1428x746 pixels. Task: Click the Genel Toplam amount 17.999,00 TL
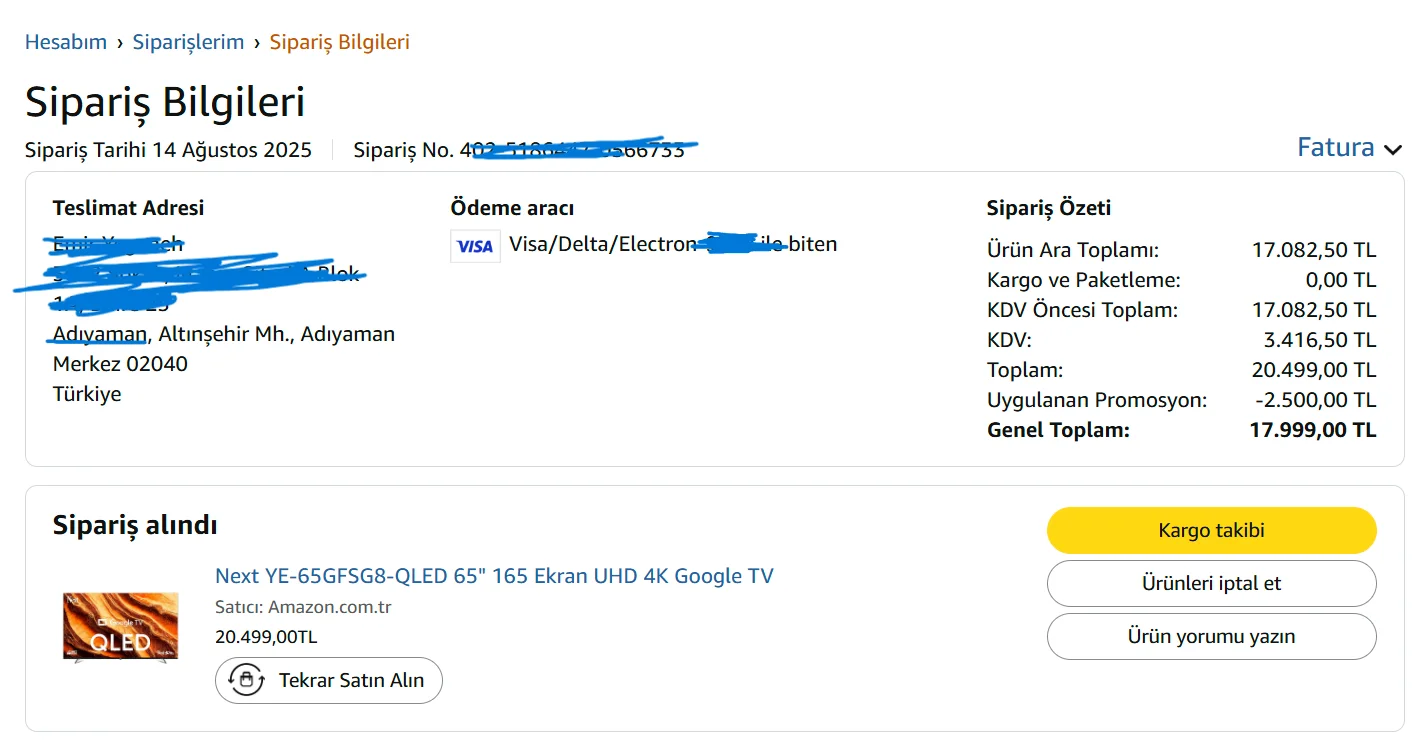(x=1312, y=430)
